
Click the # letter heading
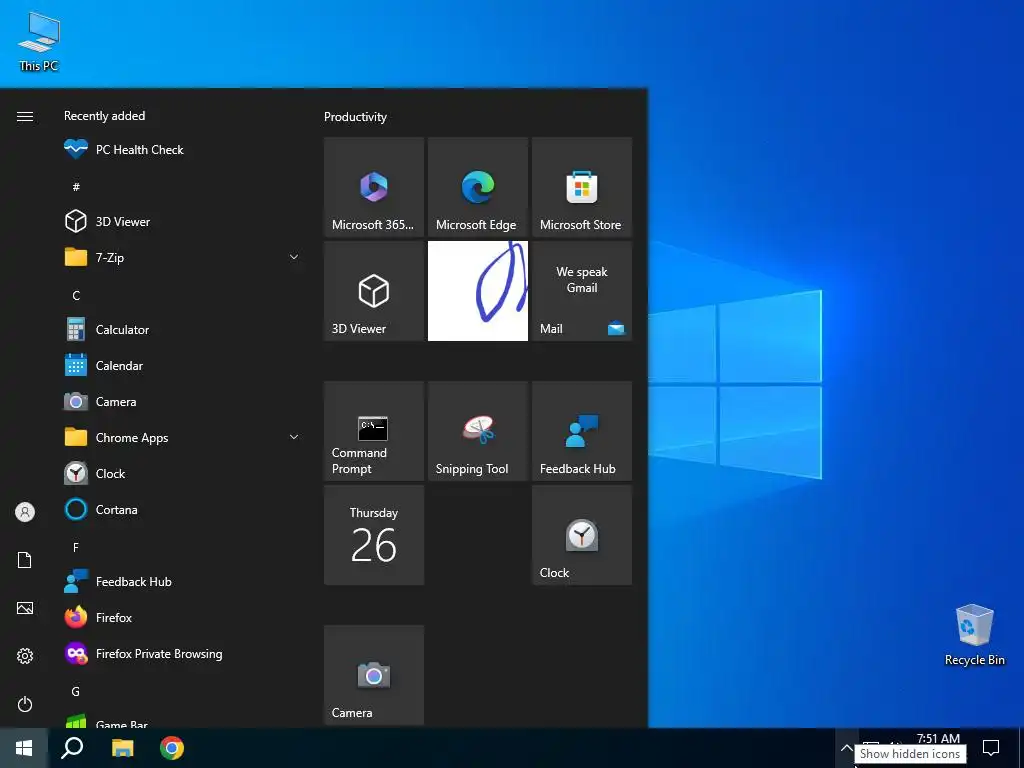tap(76, 187)
